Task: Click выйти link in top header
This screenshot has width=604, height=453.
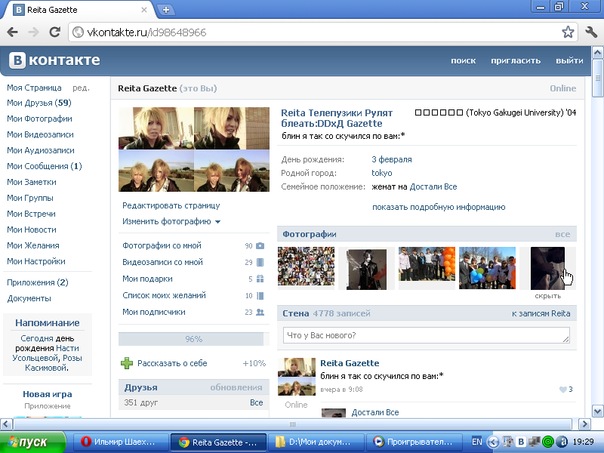Action: tap(569, 61)
